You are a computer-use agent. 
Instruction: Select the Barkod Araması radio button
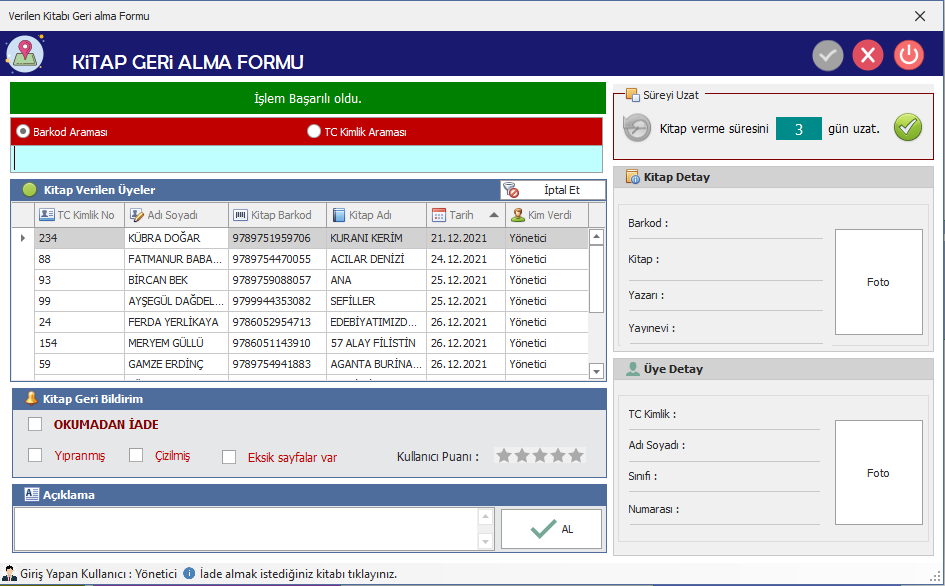click(23, 131)
